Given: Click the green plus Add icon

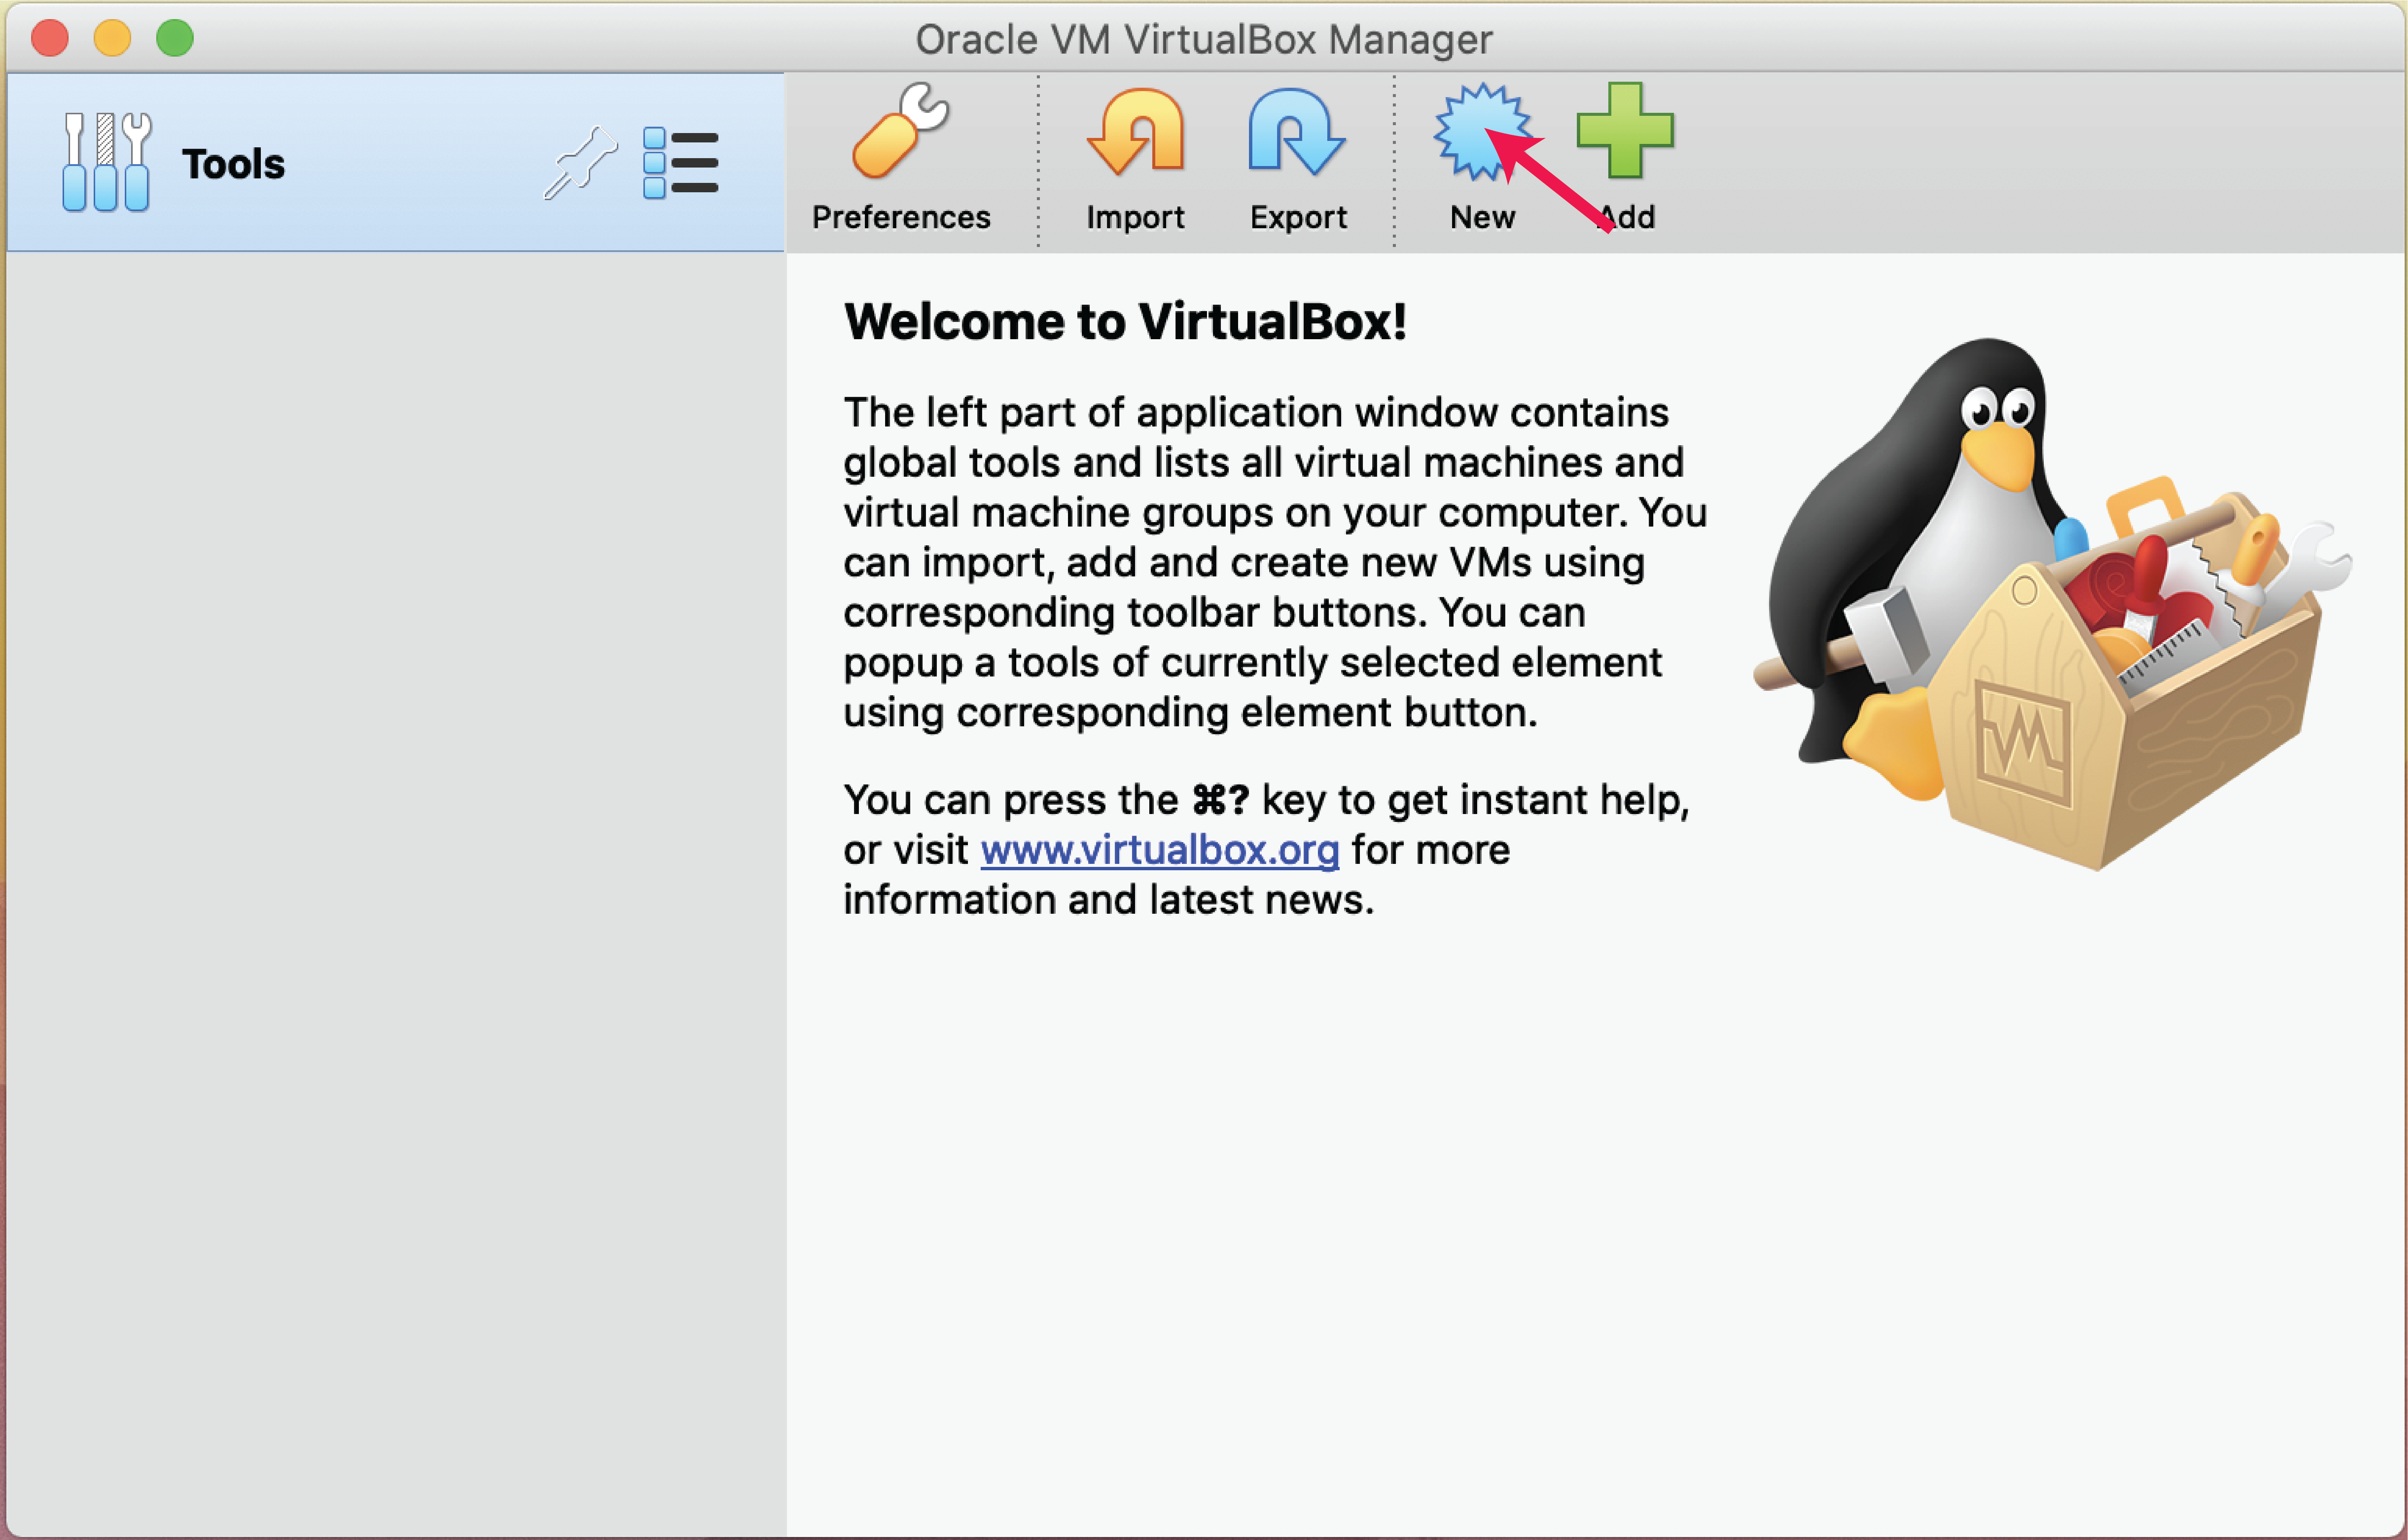Looking at the screenshot, I should [1624, 130].
